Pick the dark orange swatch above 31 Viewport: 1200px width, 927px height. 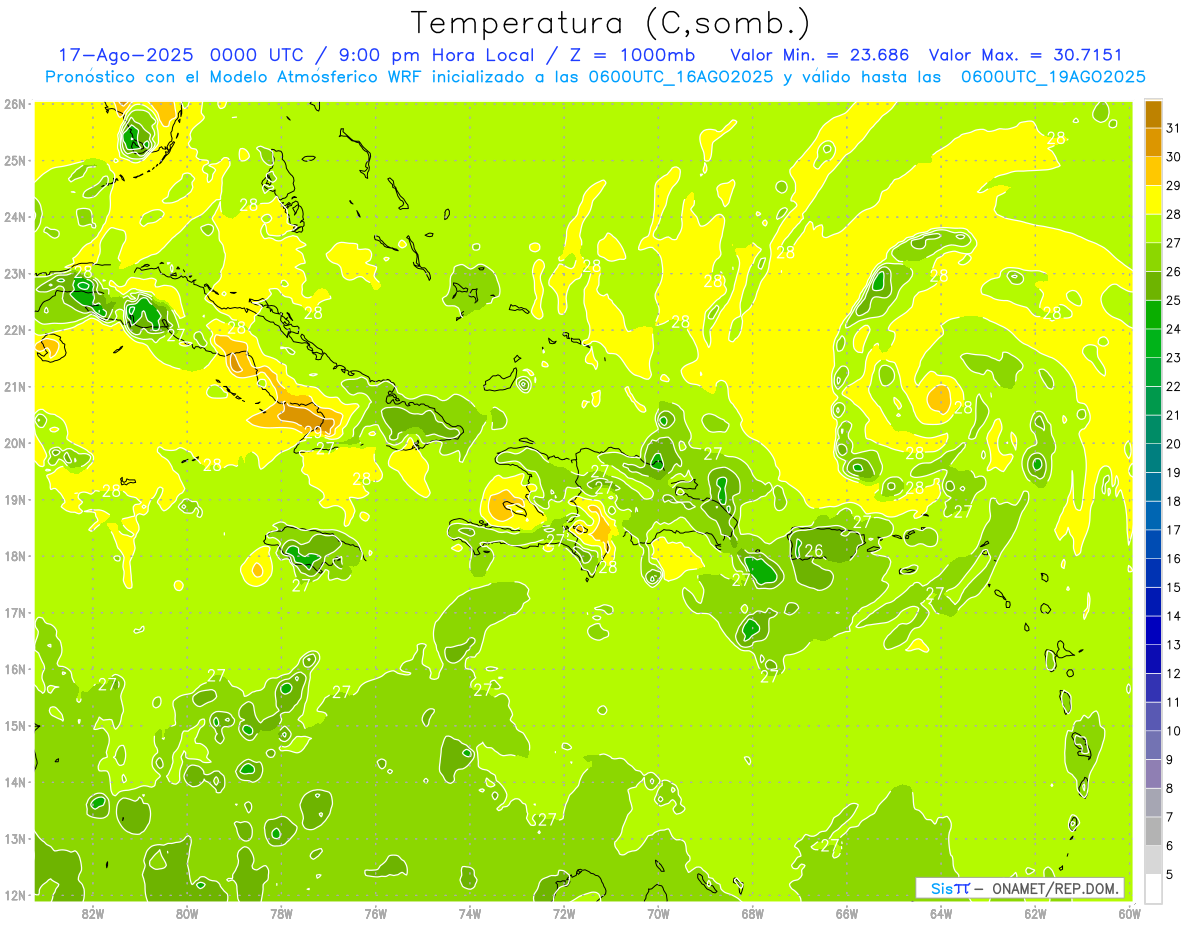pos(1153,114)
